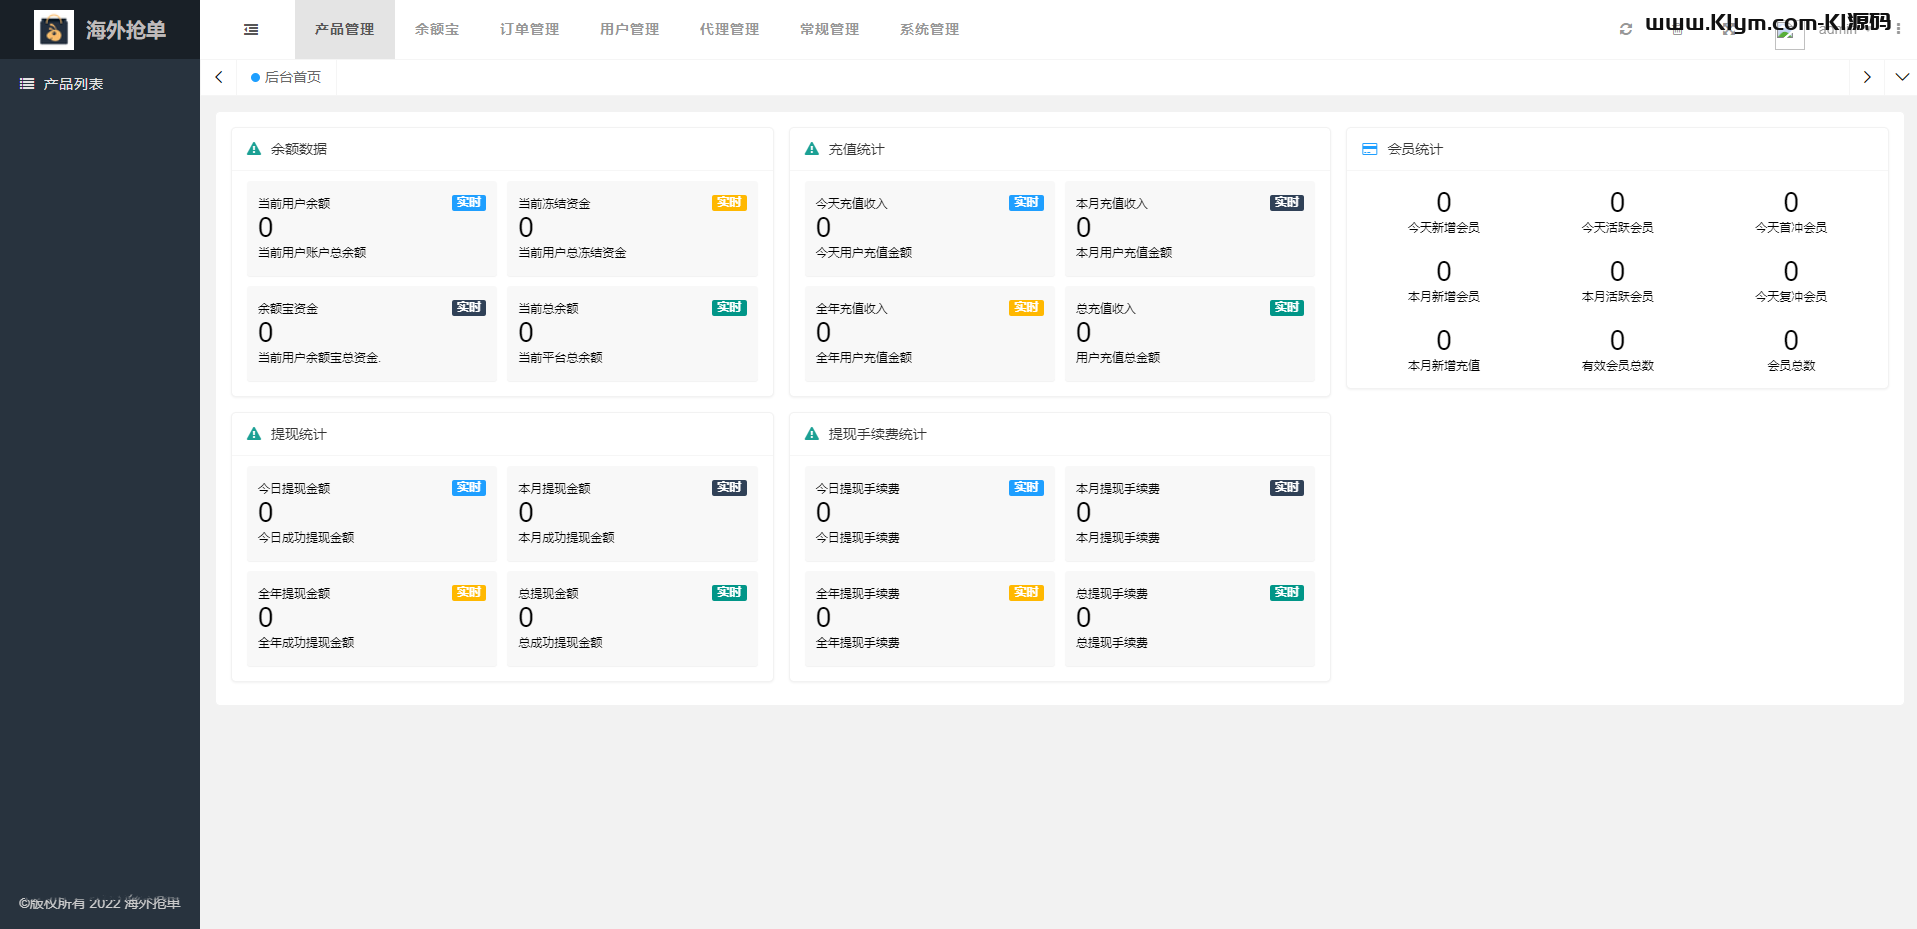Click the 余额宝 navigation item
Image resolution: width=1917 pixels, height=929 pixels.
(437, 30)
